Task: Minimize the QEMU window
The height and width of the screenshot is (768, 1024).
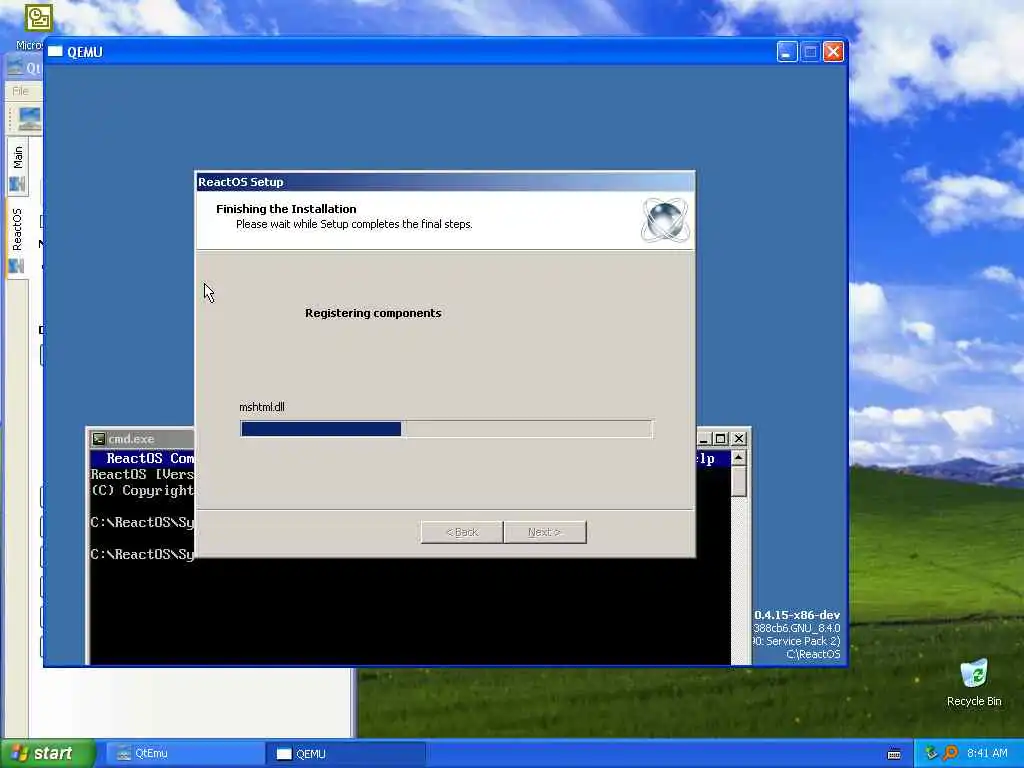Action: pyautogui.click(x=787, y=52)
